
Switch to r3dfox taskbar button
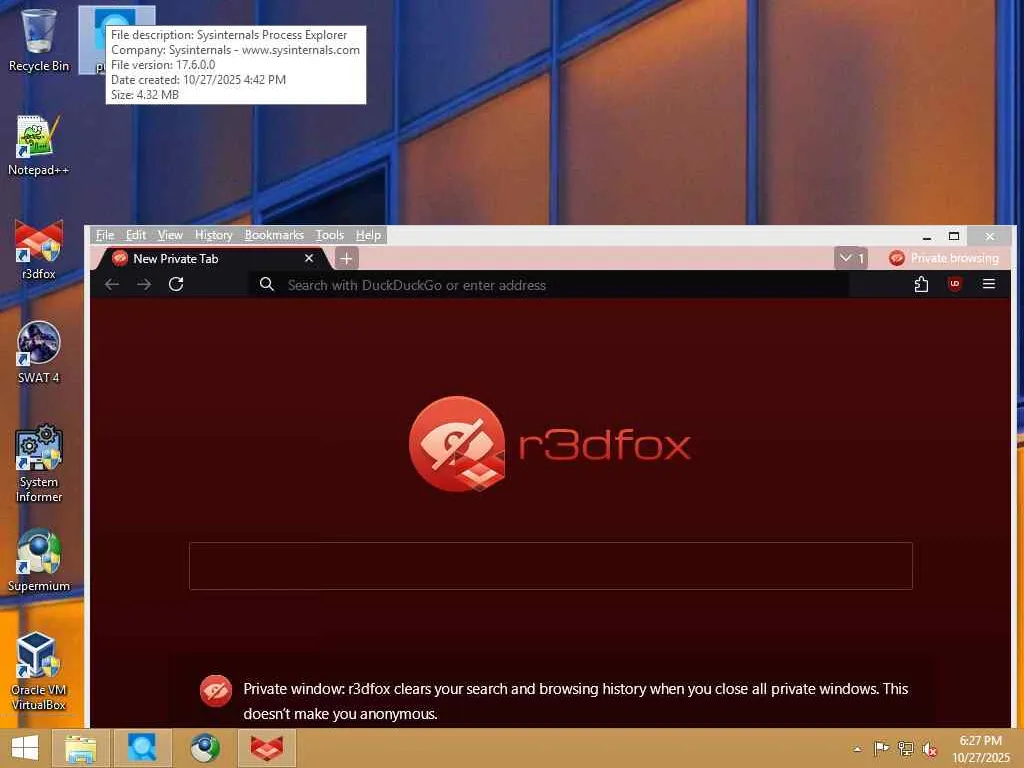tap(267, 748)
